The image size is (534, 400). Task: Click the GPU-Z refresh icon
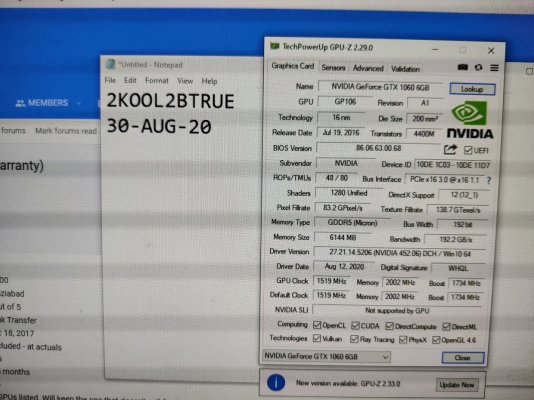(478, 67)
